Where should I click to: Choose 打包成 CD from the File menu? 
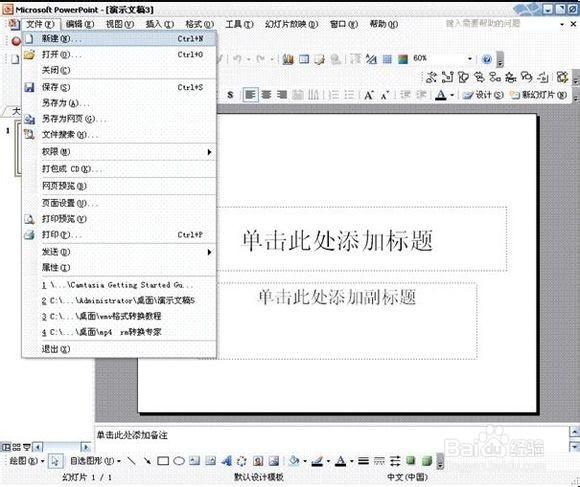coord(119,169)
